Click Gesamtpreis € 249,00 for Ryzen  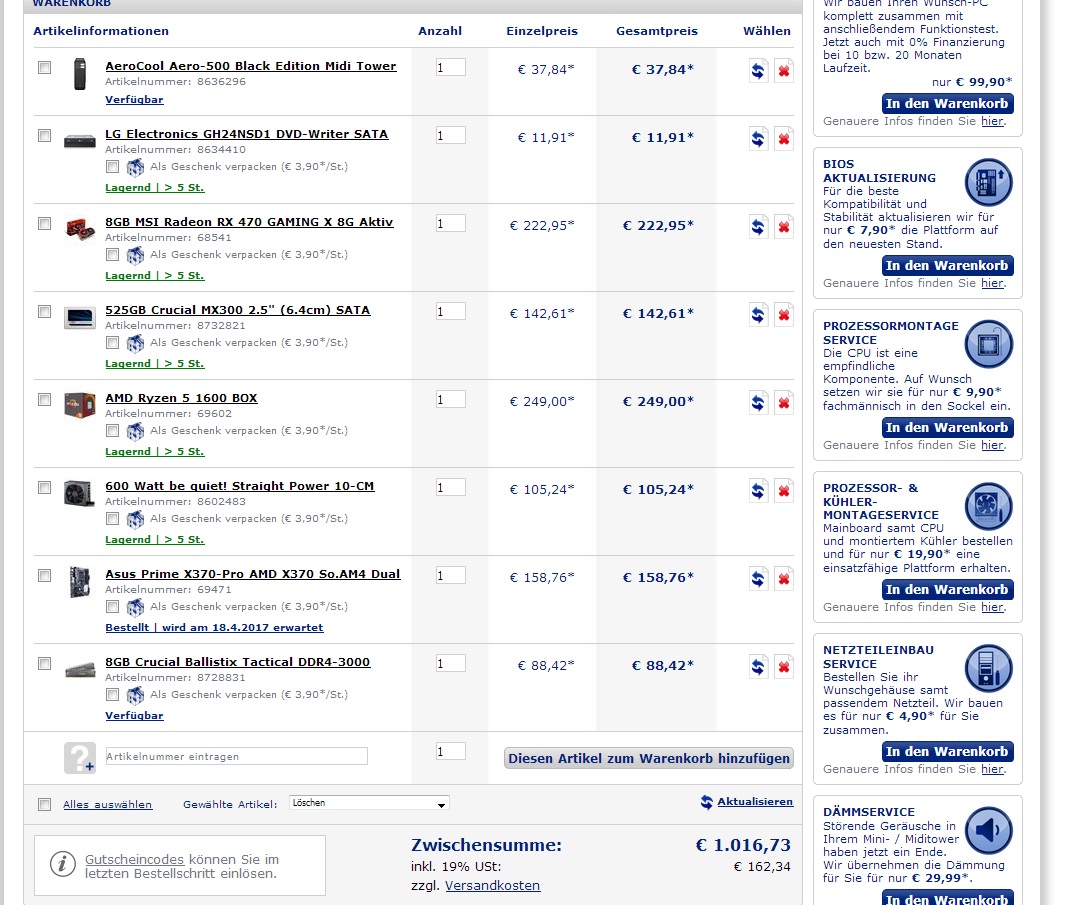click(658, 401)
